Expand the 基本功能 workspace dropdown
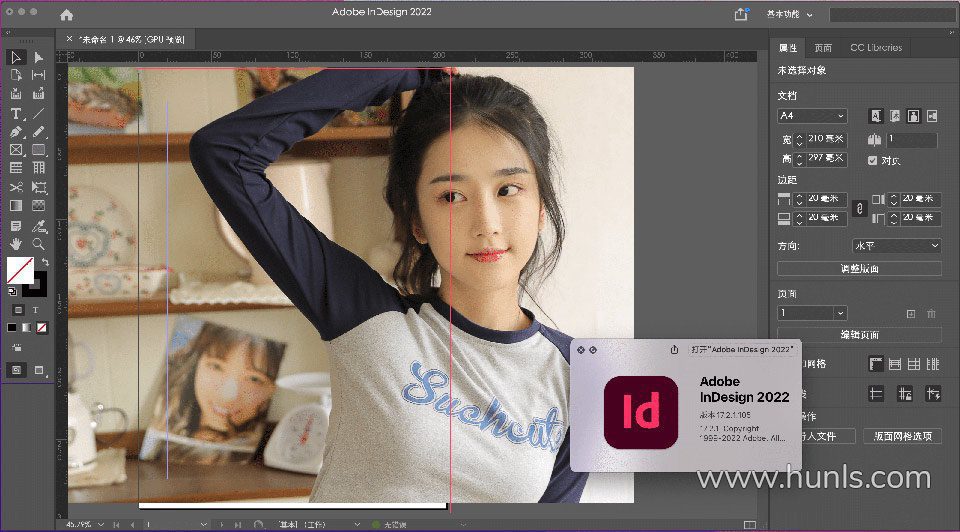This screenshot has width=960, height=532. coord(790,15)
